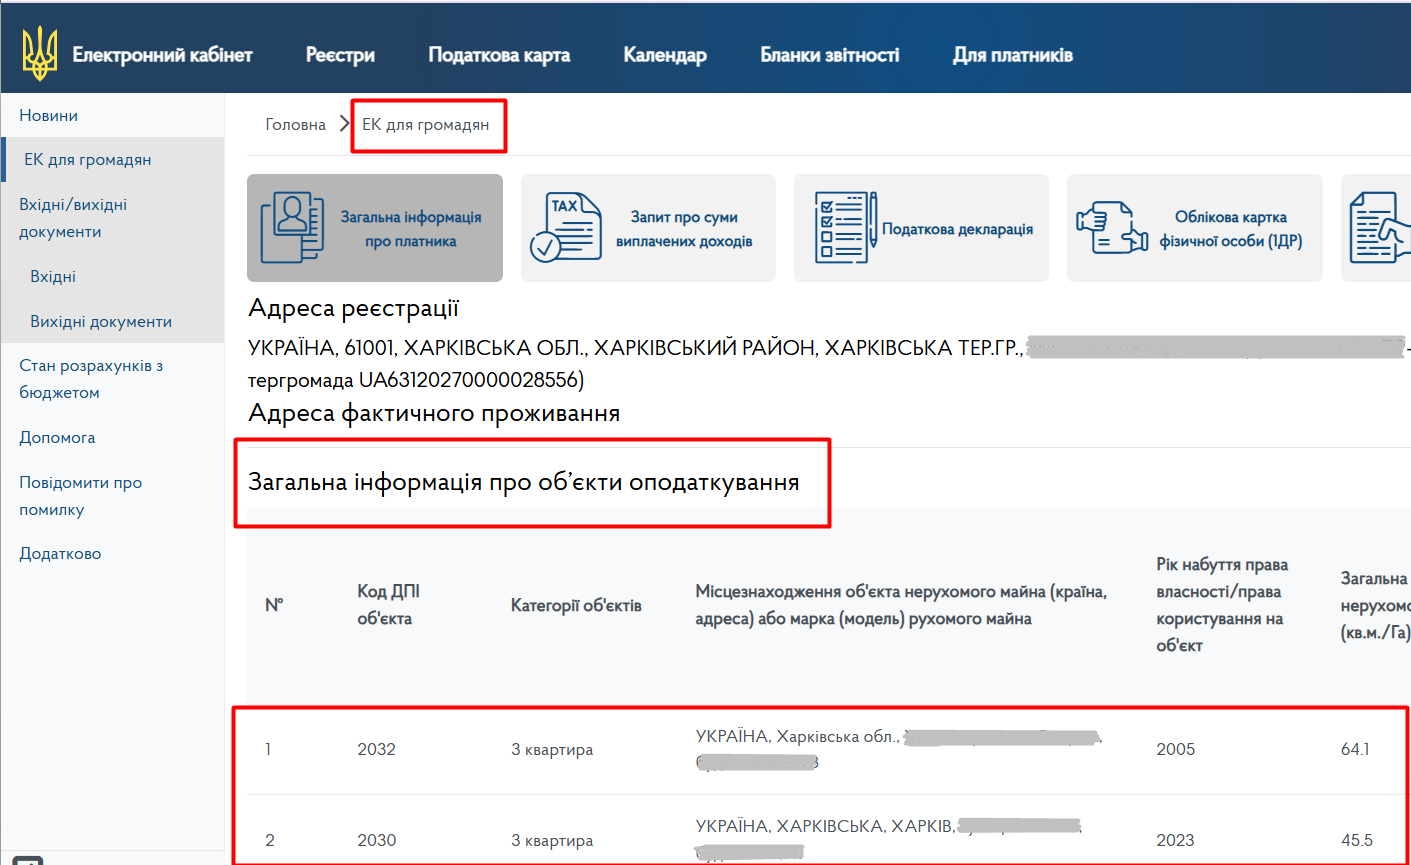Viewport: 1411px width, 865px height.
Task: Open Реєстри in the top navigation
Action: pos(340,55)
